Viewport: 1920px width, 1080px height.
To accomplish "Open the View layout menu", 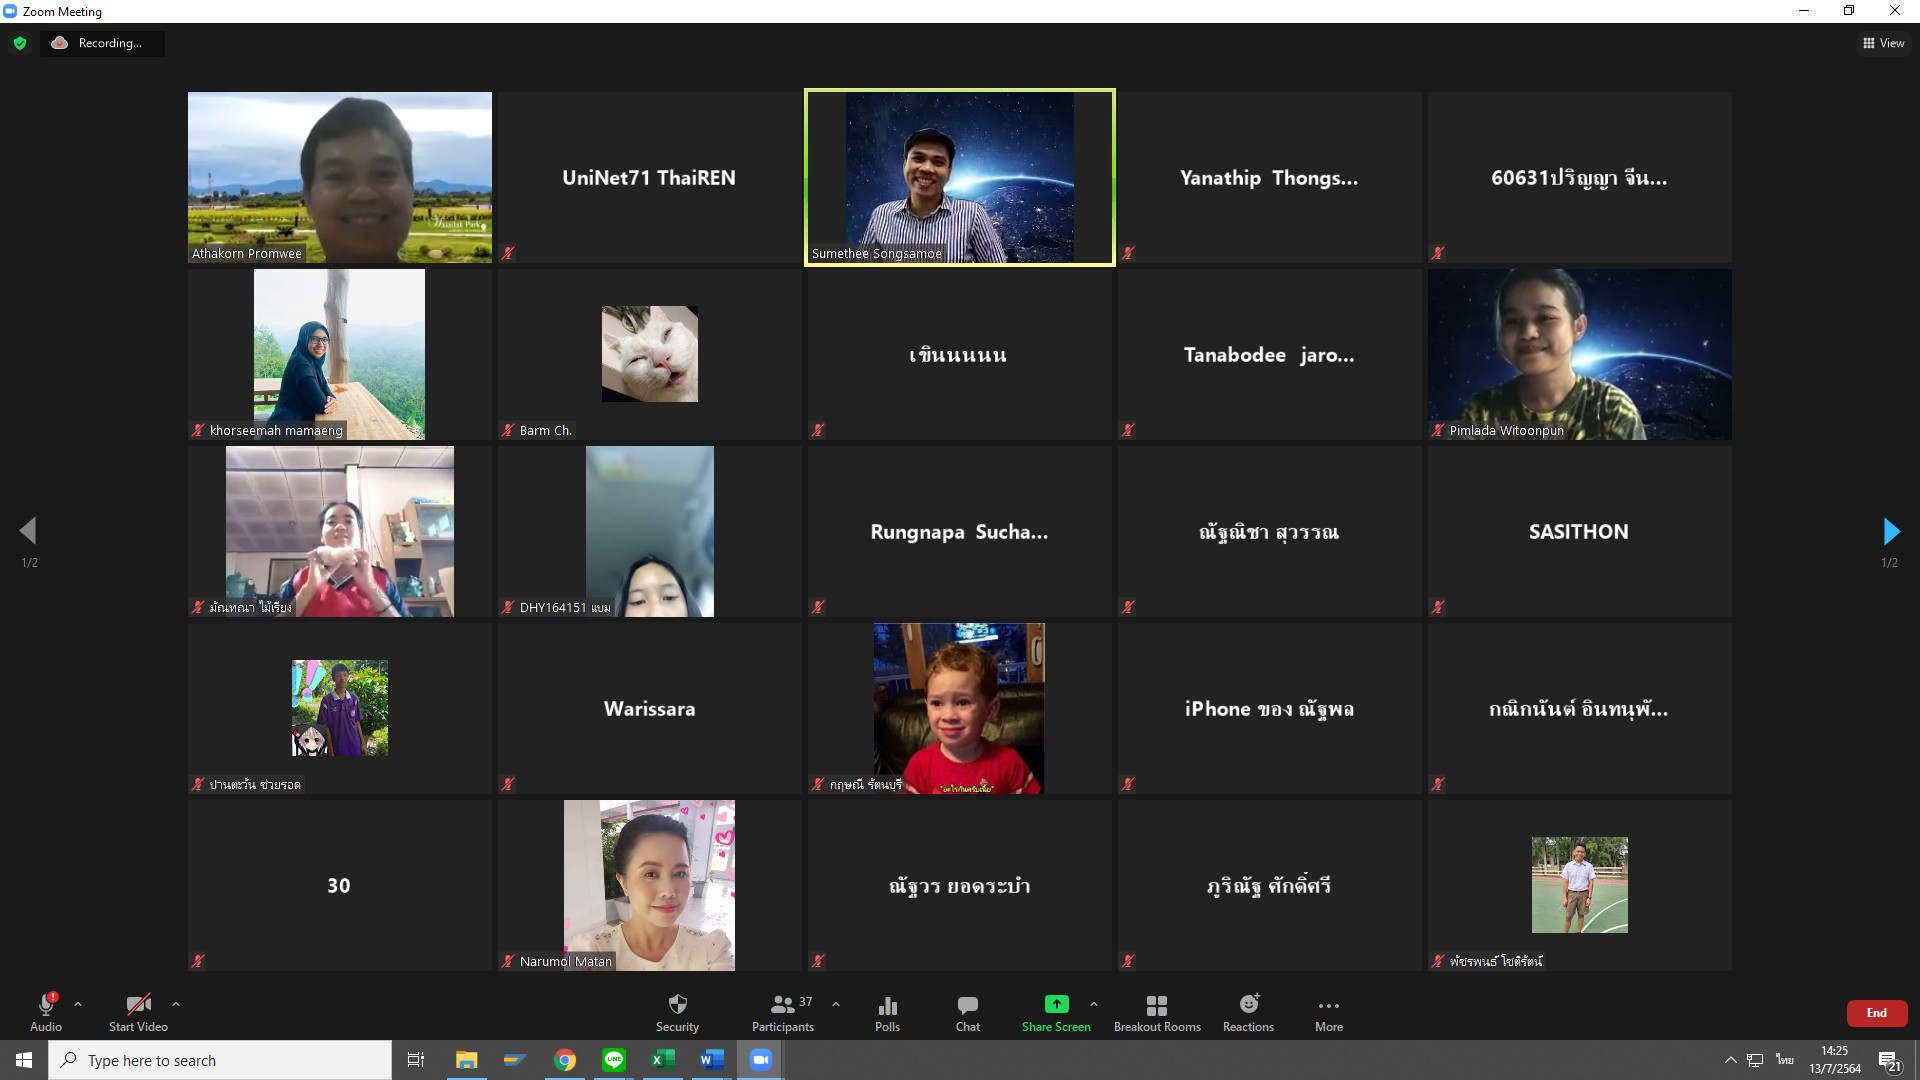I will [x=1883, y=43].
